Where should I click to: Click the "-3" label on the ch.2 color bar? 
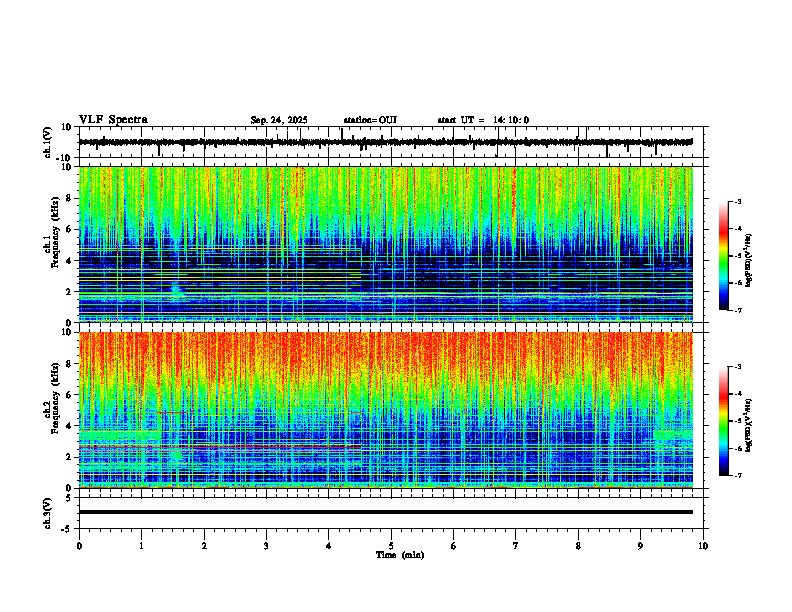[737, 367]
